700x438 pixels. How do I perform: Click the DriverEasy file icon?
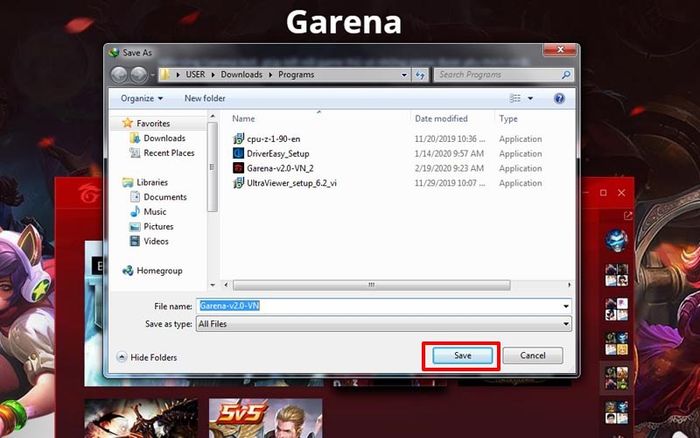238,154
